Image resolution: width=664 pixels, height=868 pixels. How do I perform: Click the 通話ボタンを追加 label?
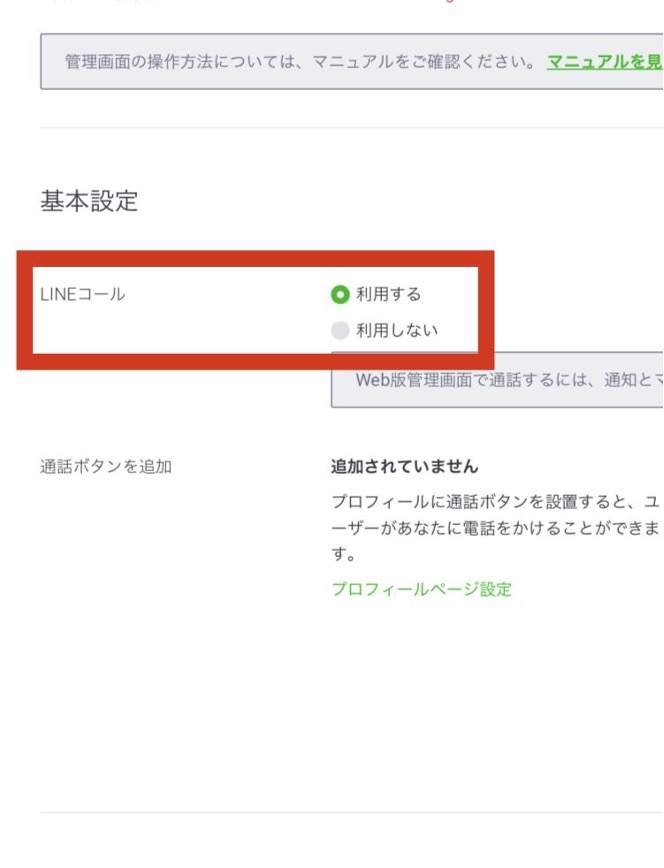pyautogui.click(x=106, y=466)
